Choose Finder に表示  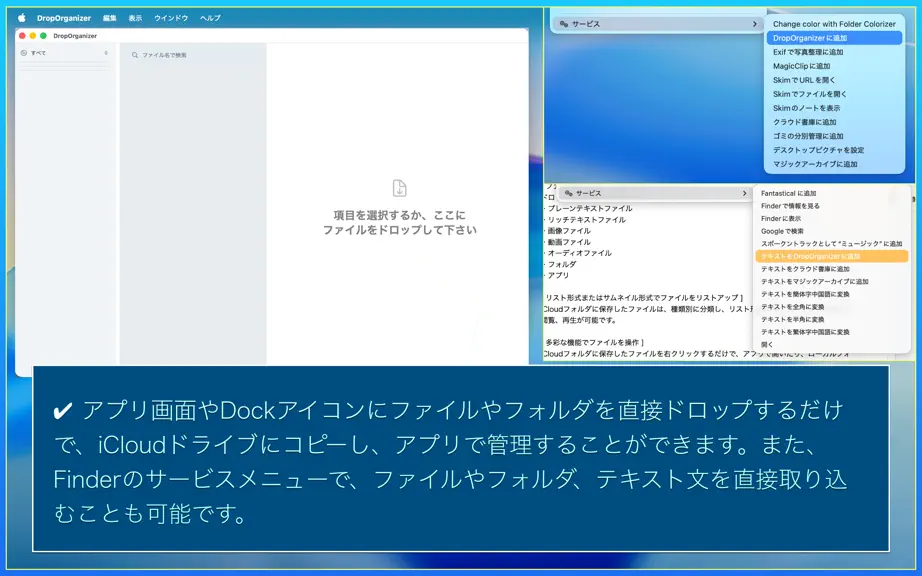pos(831,219)
